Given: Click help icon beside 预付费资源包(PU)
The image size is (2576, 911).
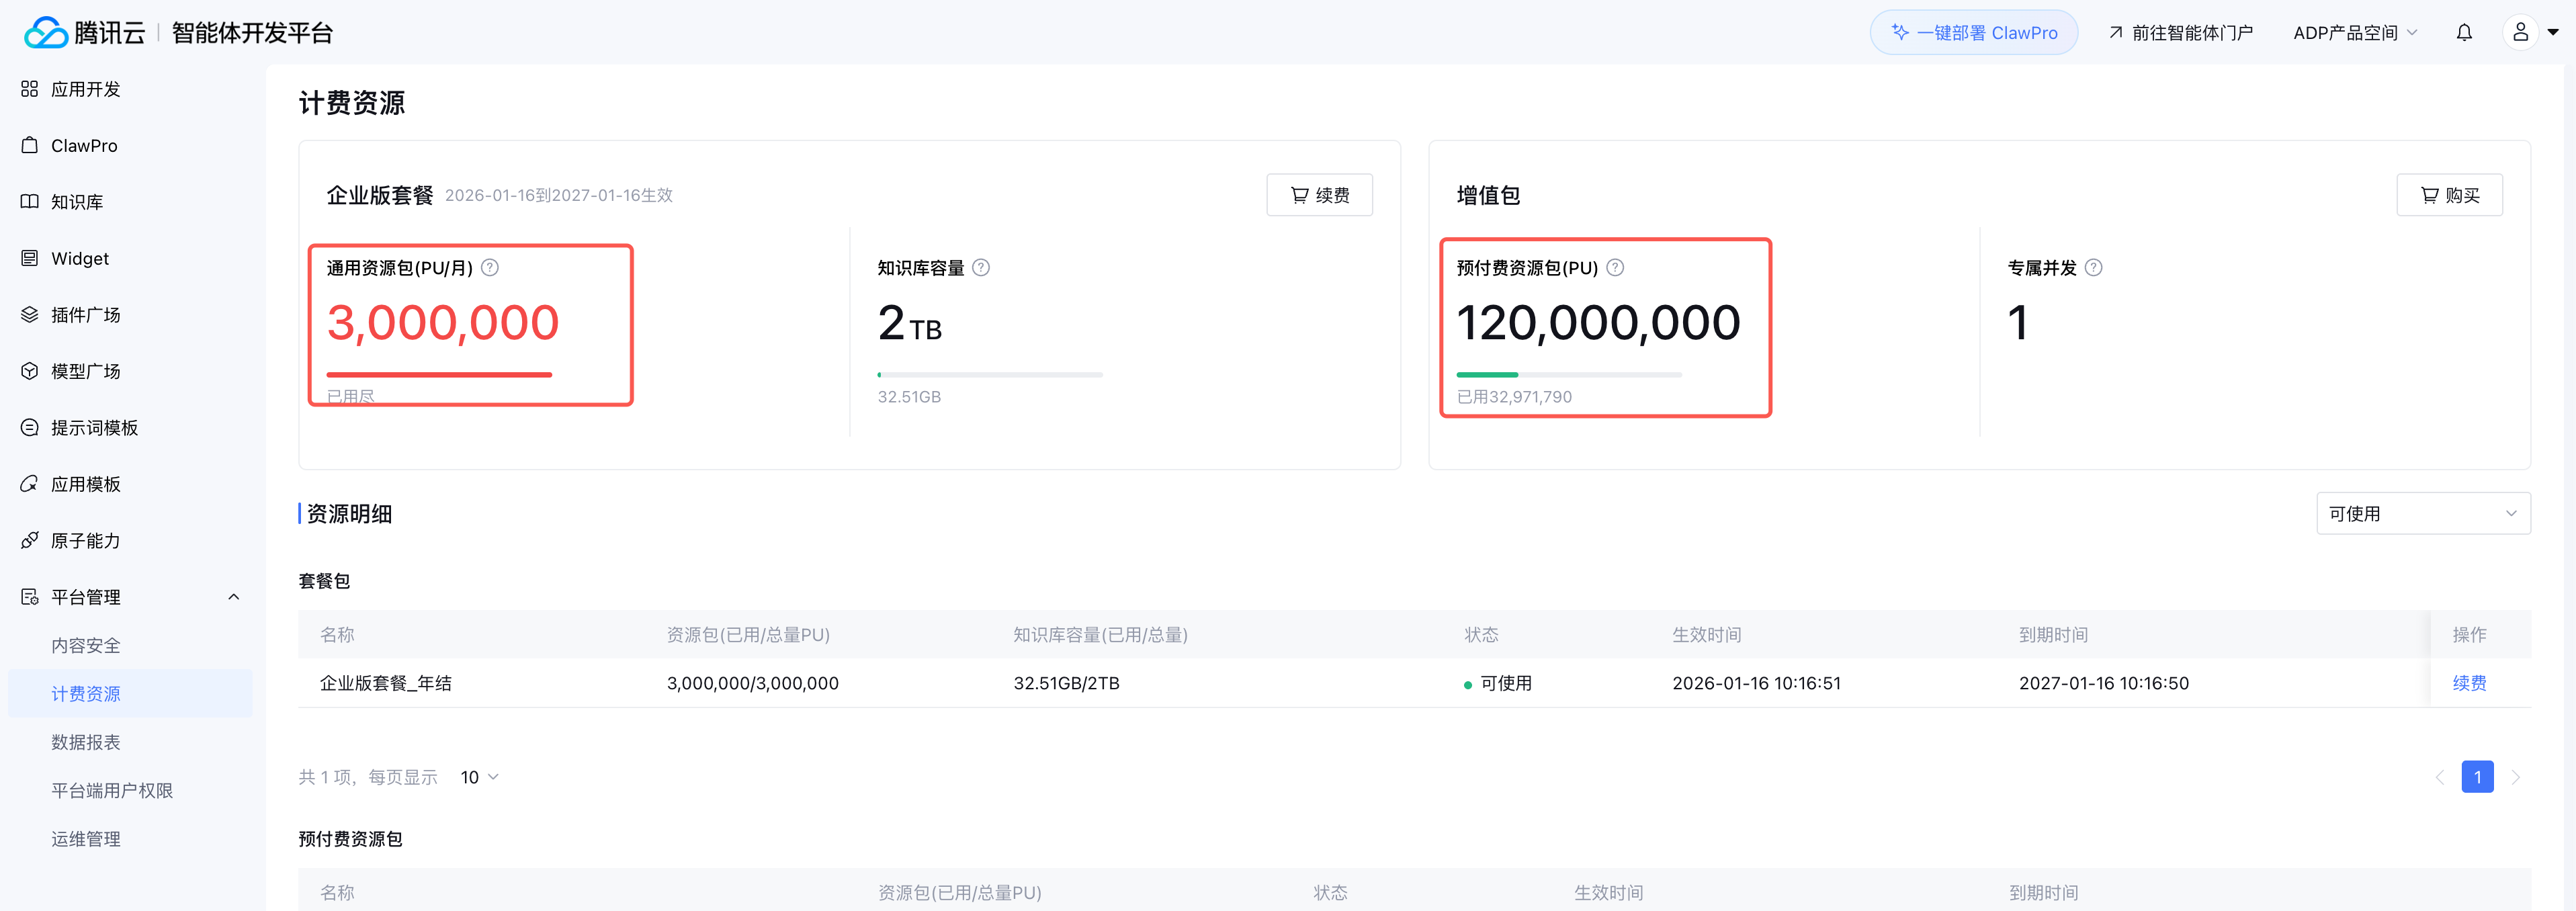Looking at the screenshot, I should pos(1615,268).
